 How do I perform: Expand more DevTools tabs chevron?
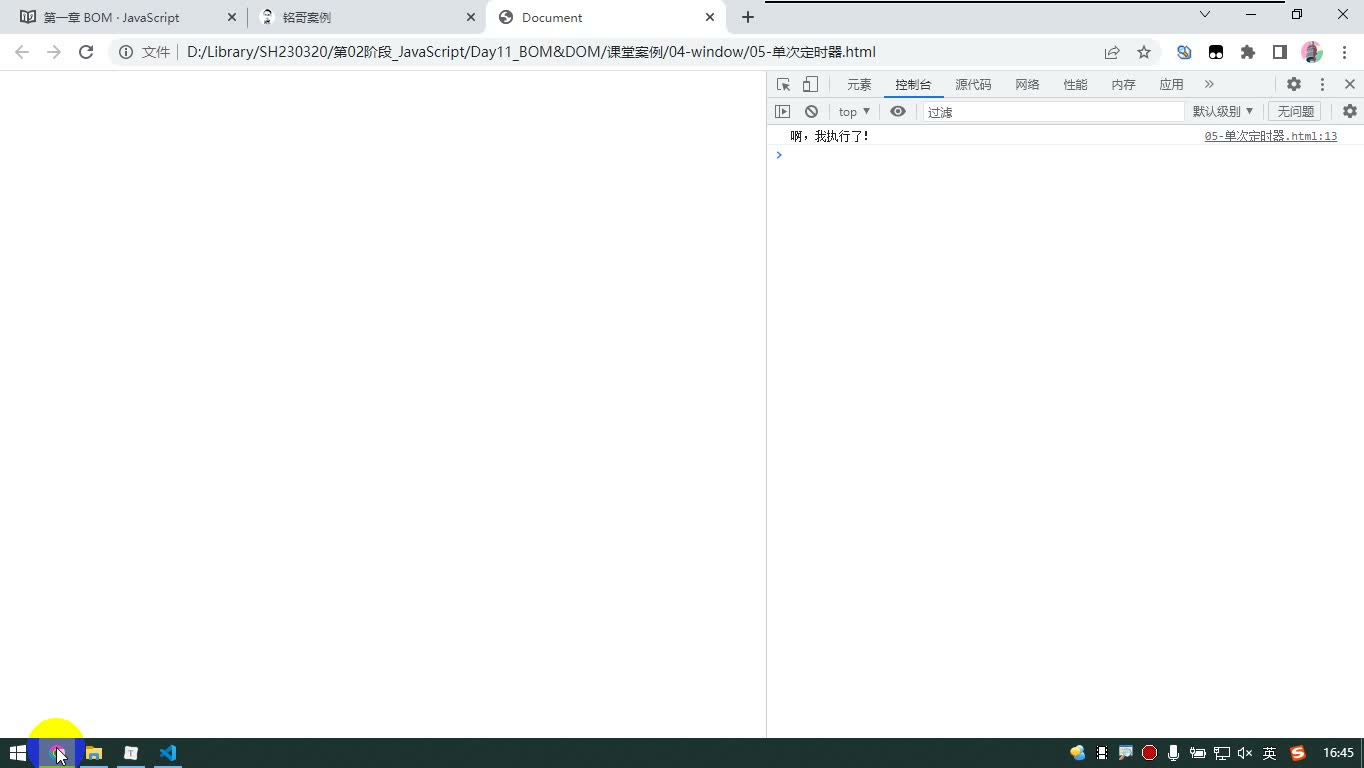coord(1209,85)
